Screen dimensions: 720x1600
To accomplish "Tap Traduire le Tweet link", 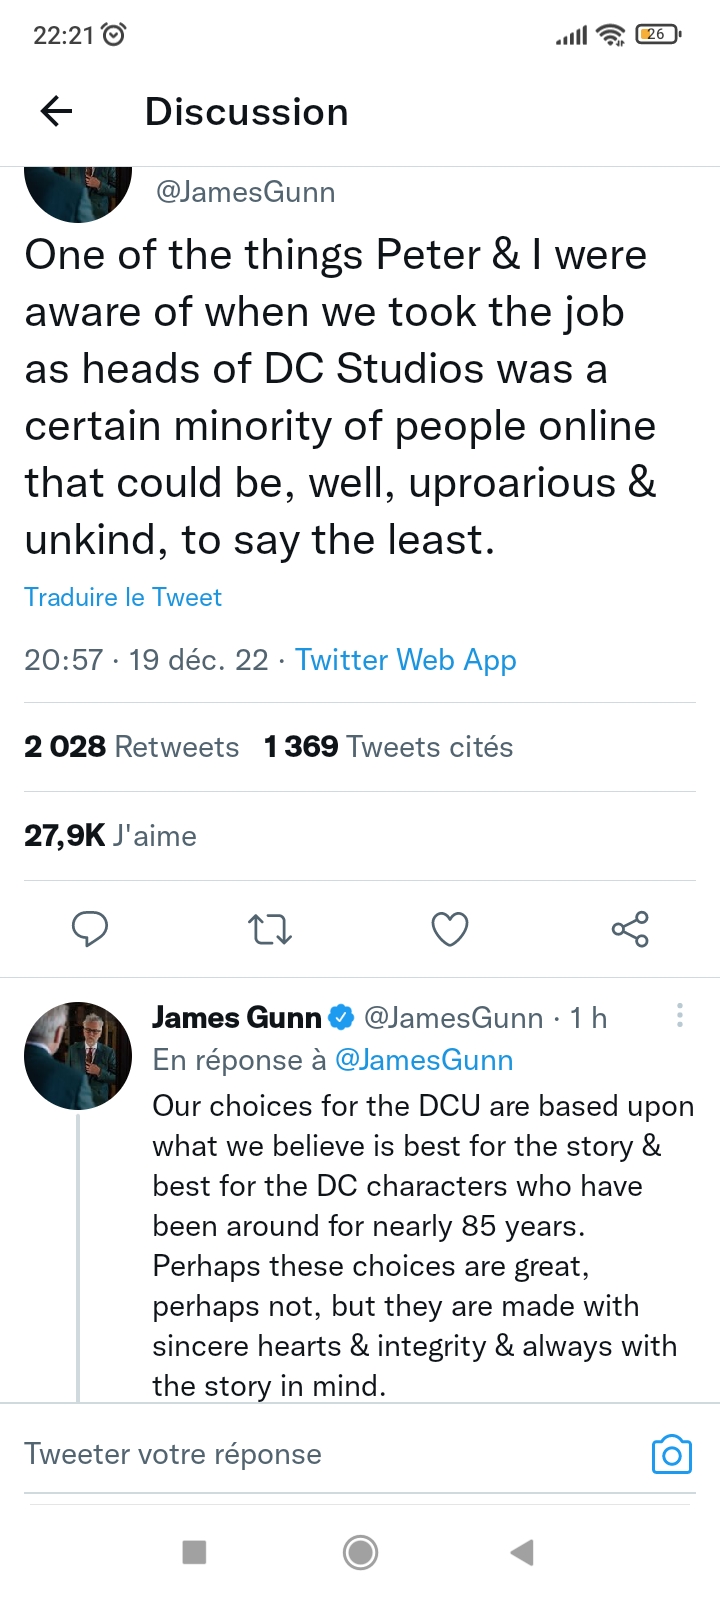I will coord(123,597).
